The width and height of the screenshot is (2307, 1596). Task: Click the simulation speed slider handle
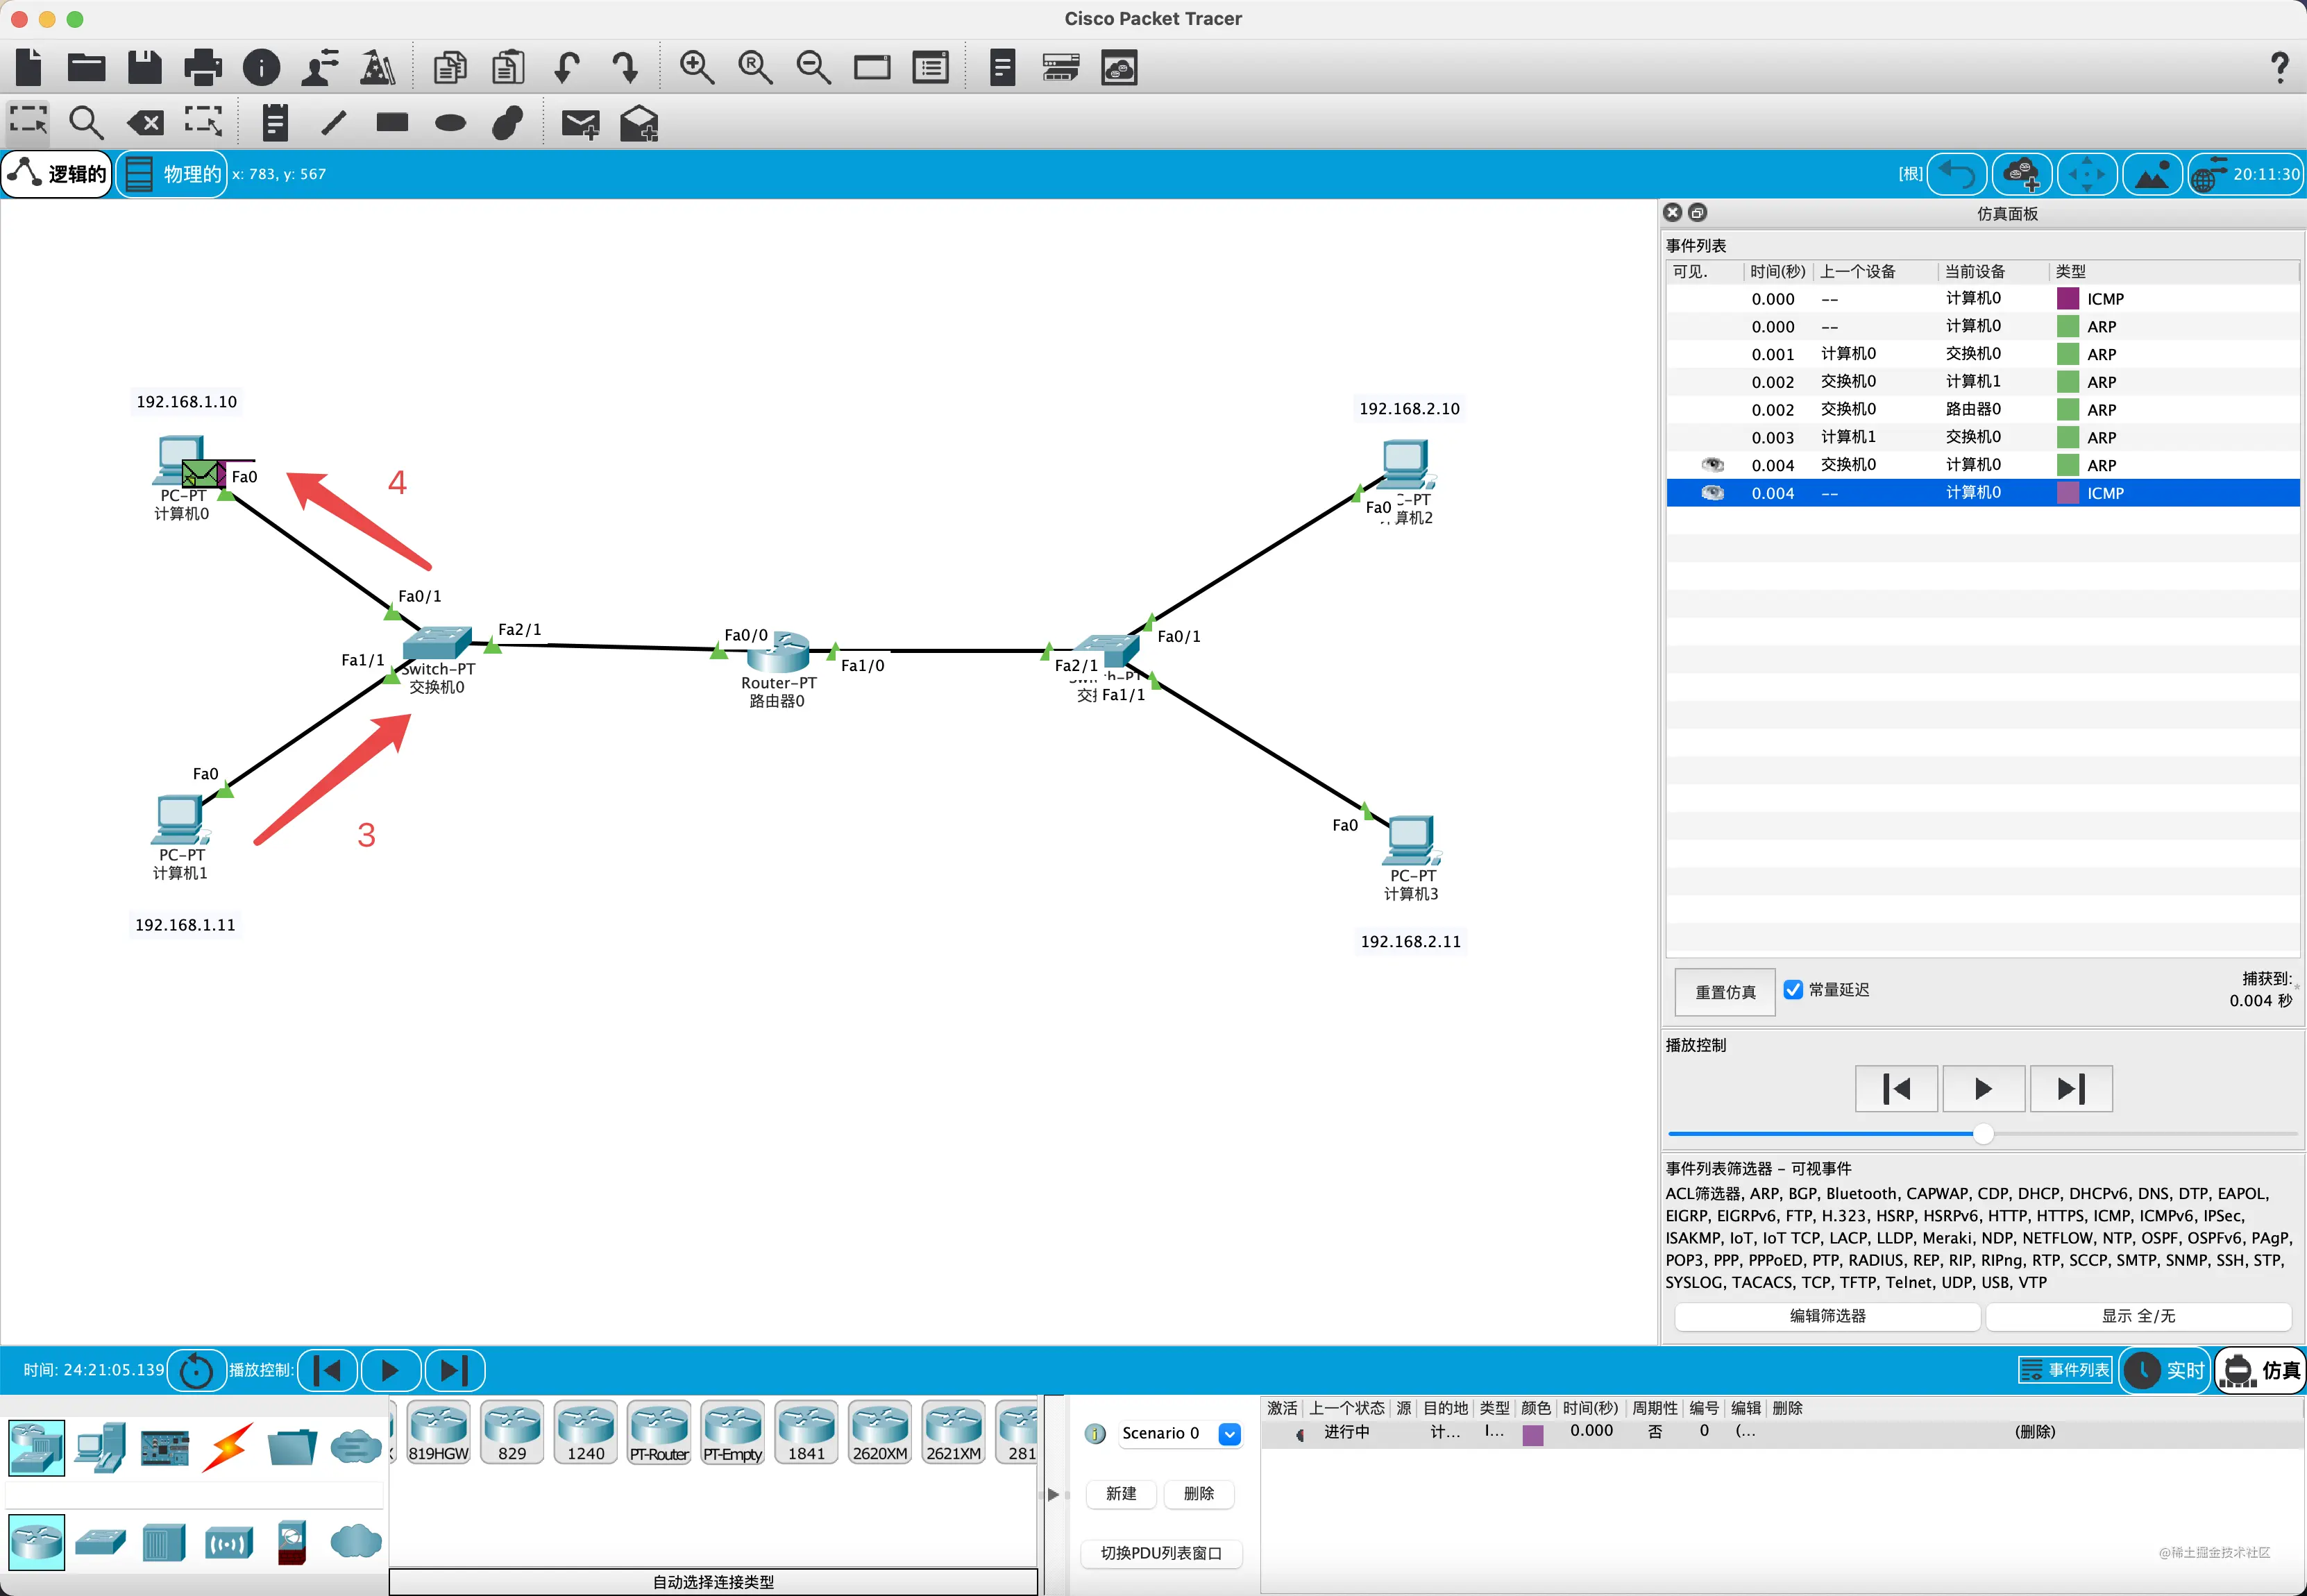[x=1983, y=1133]
